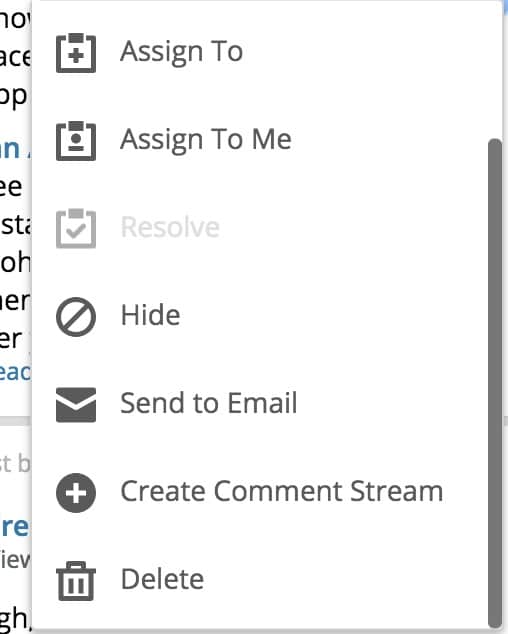Click the bold blue "n" link near the top left
The image size is (508, 634).
pyautogui.click(x=10, y=149)
